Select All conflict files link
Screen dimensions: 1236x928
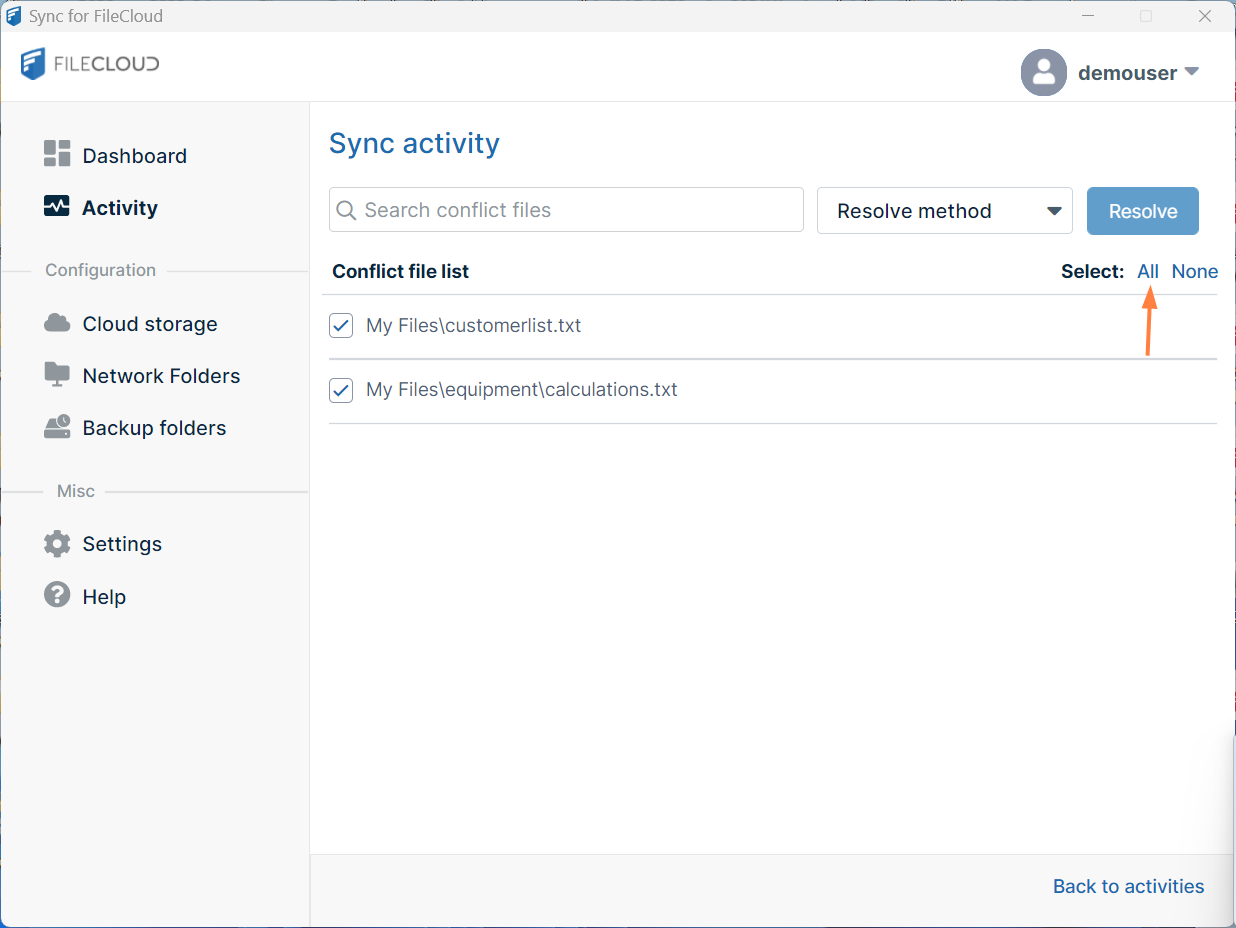coord(1147,271)
